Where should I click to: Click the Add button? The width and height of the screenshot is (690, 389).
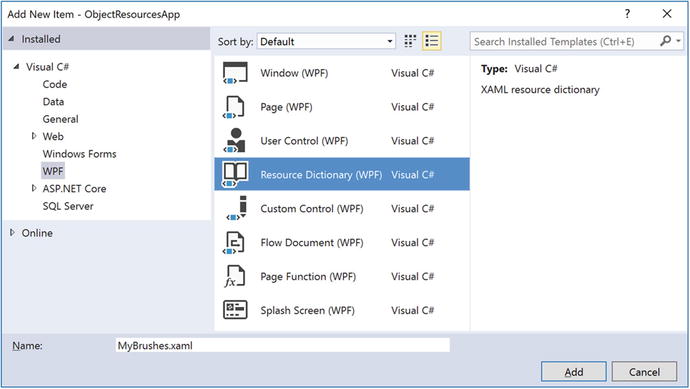coord(574,372)
